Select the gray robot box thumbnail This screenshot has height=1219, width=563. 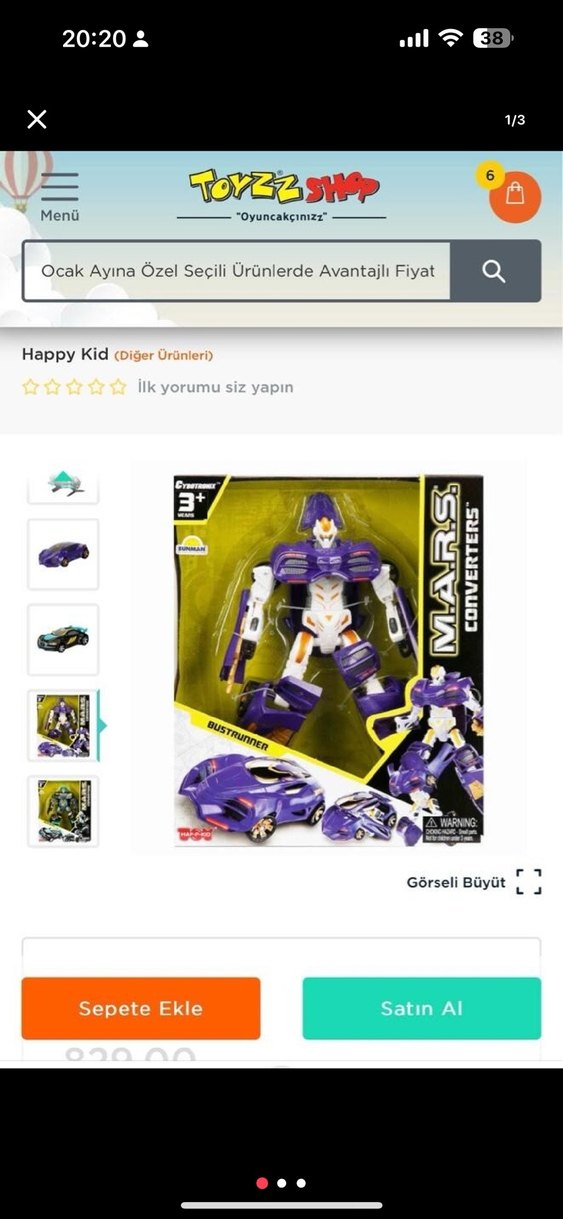tap(63, 811)
